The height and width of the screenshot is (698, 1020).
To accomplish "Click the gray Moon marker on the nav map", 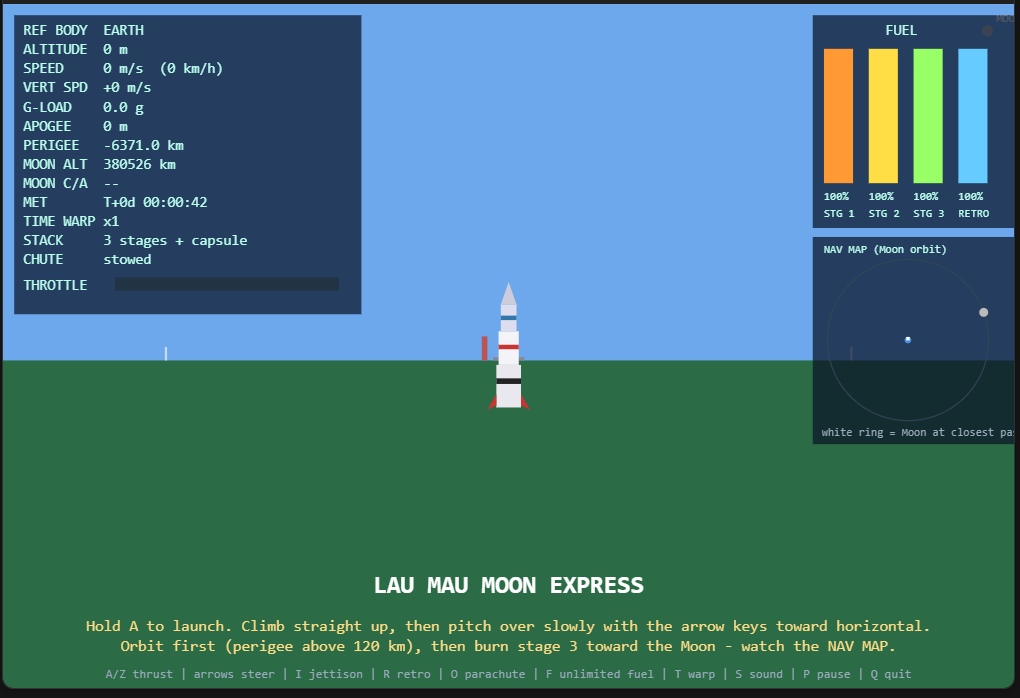I will pyautogui.click(x=984, y=312).
